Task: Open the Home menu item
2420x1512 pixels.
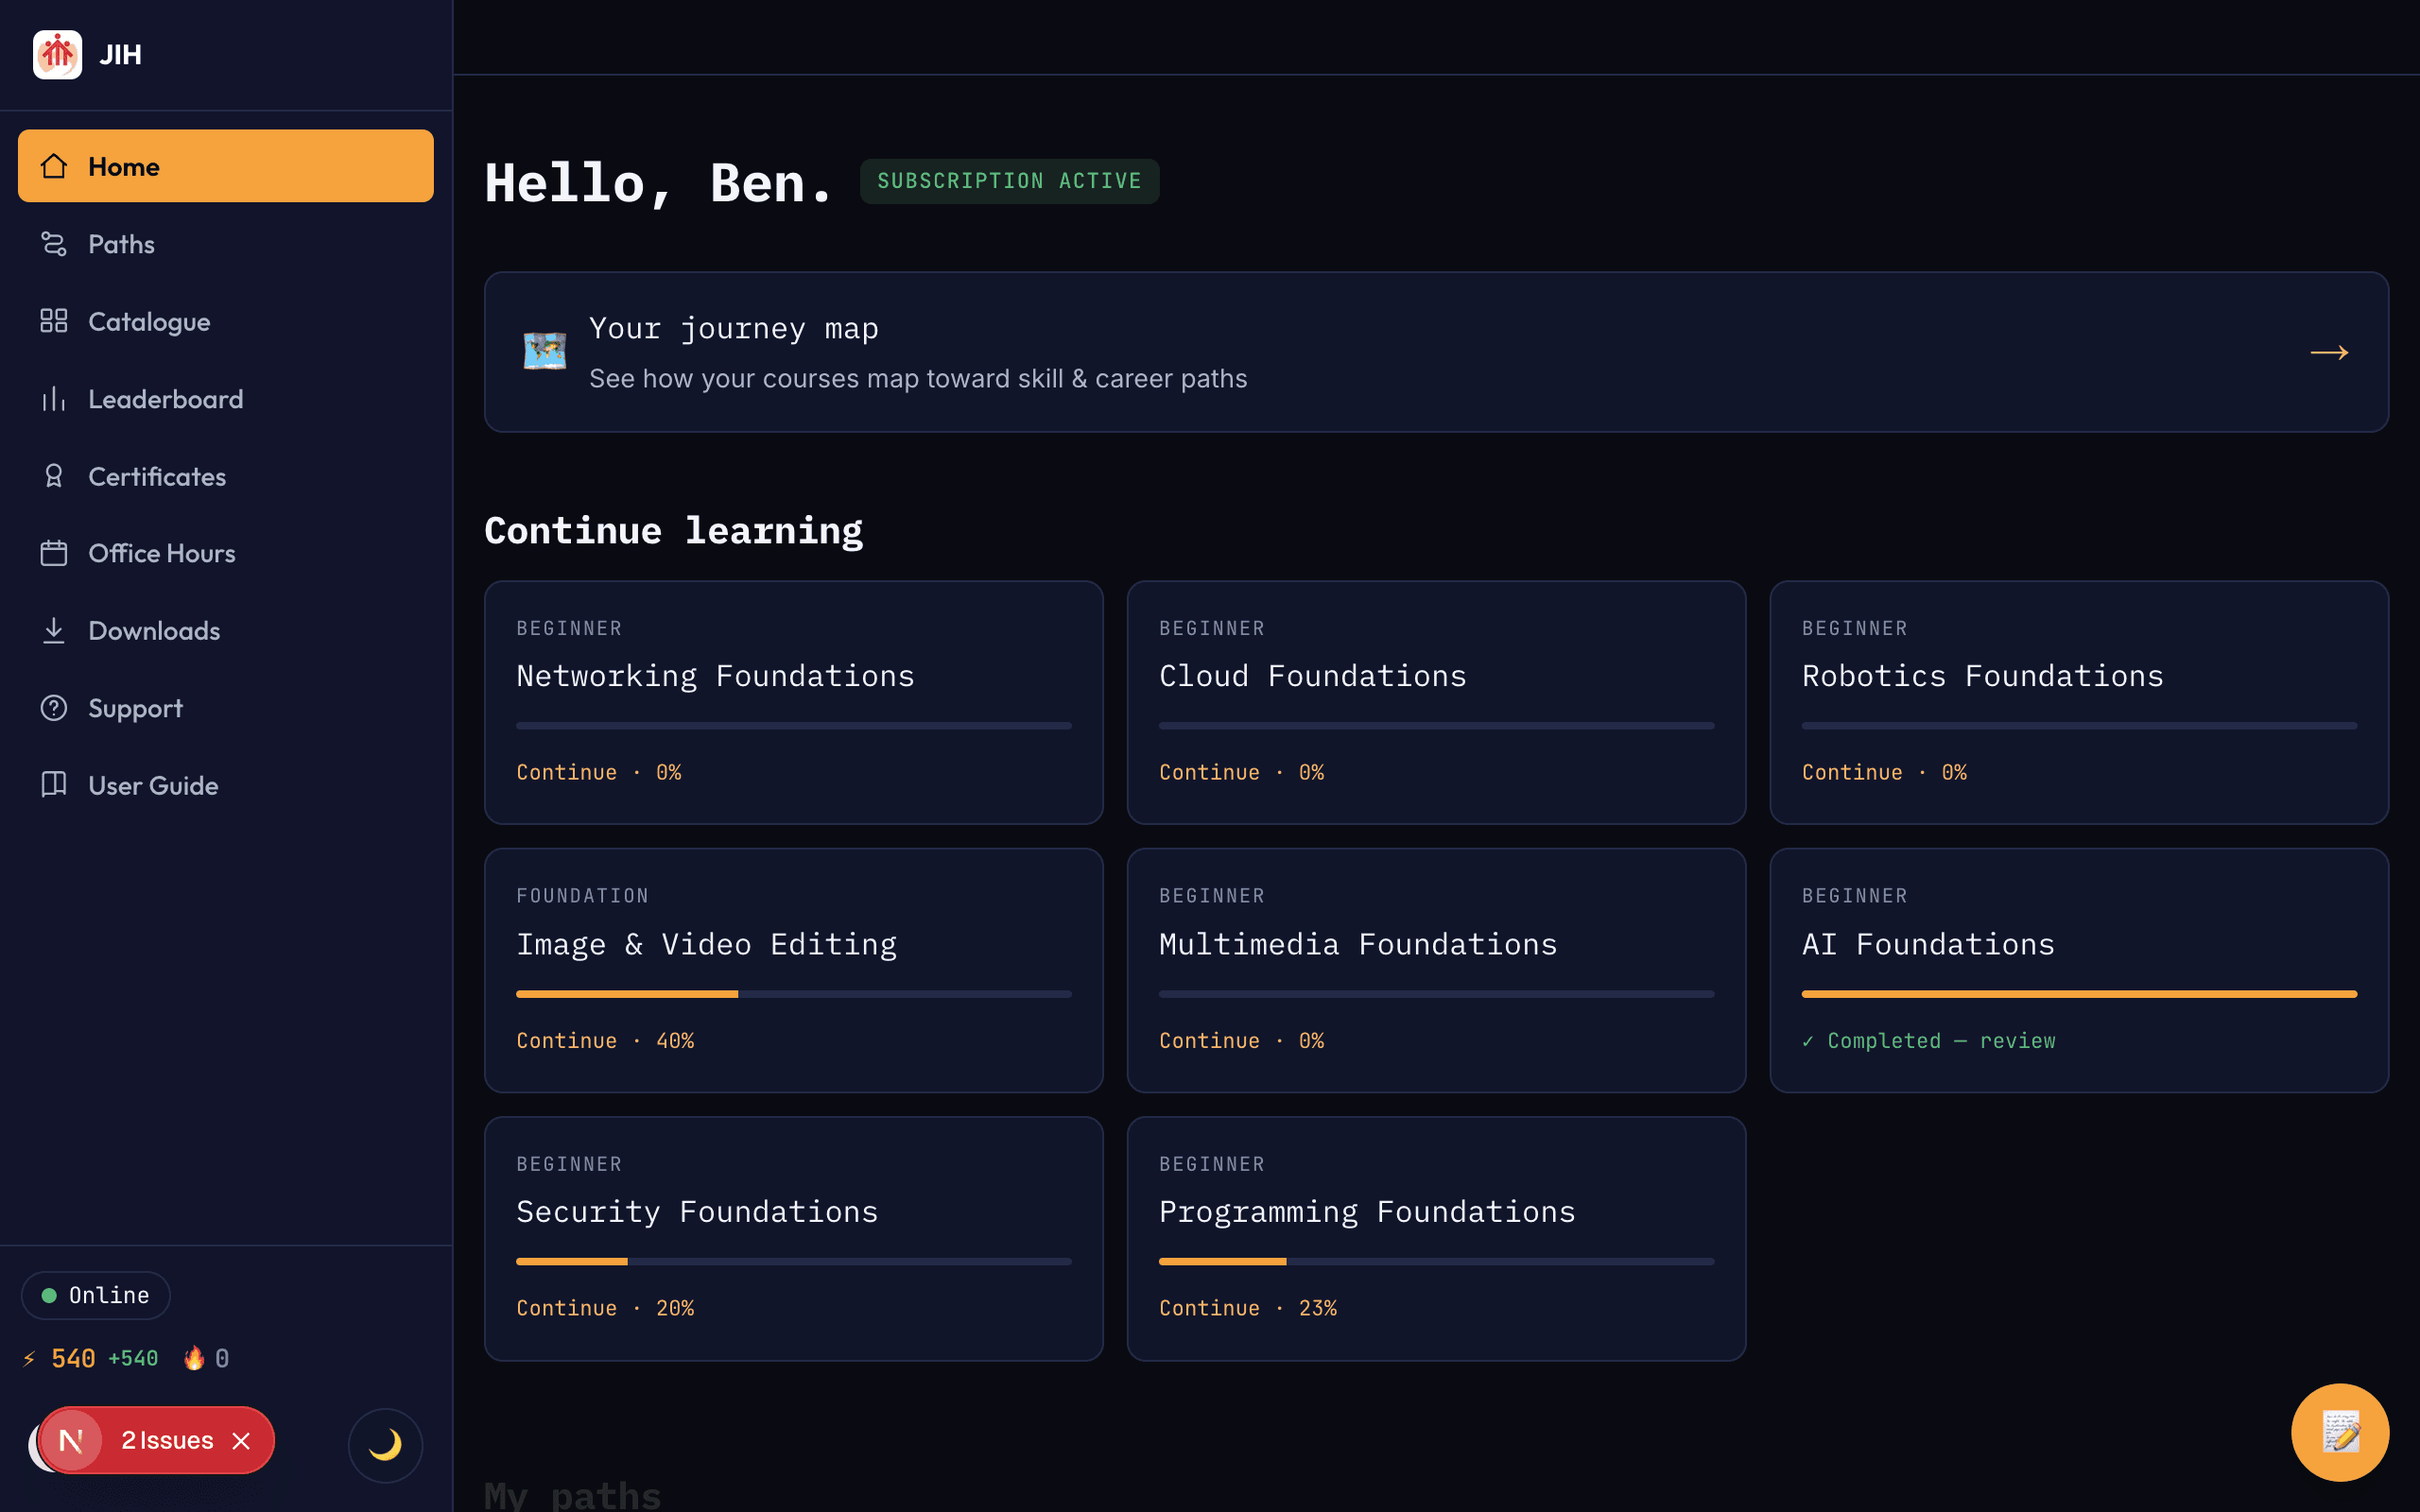Action: (x=226, y=166)
